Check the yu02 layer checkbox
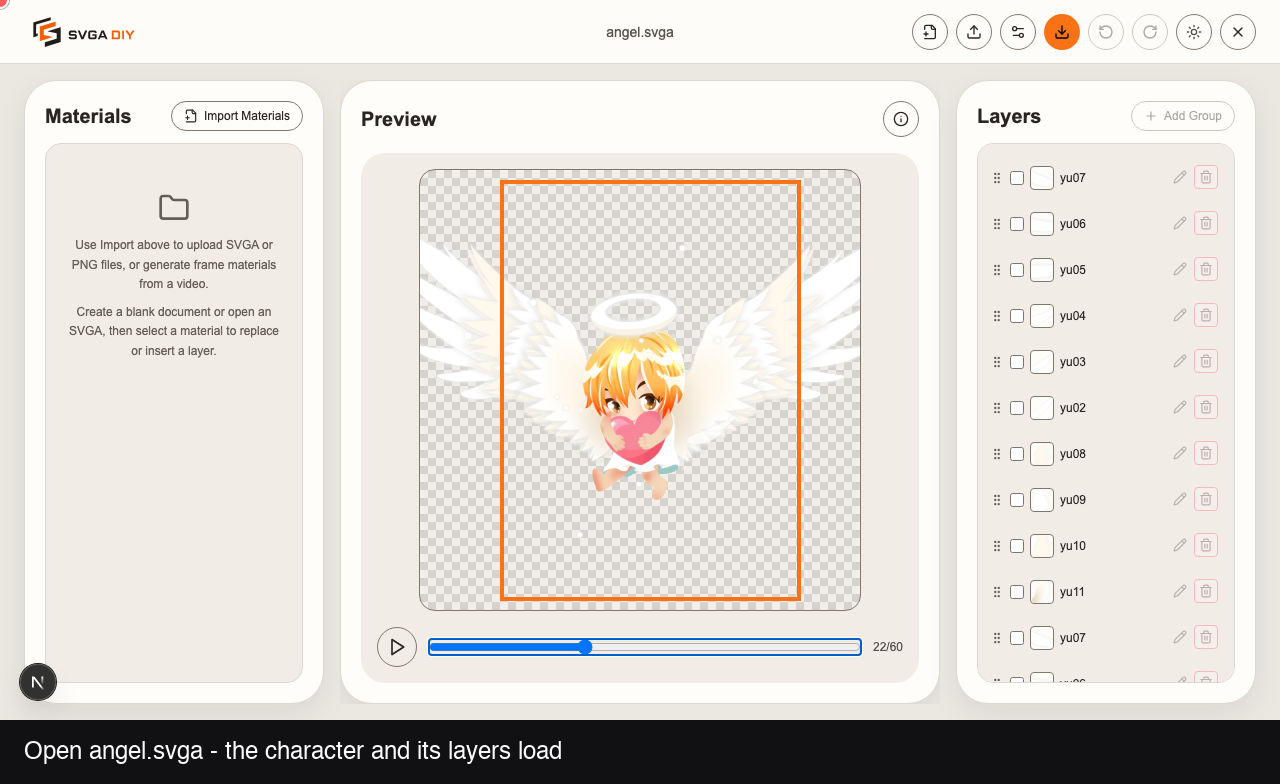The image size is (1280, 784). click(1017, 408)
